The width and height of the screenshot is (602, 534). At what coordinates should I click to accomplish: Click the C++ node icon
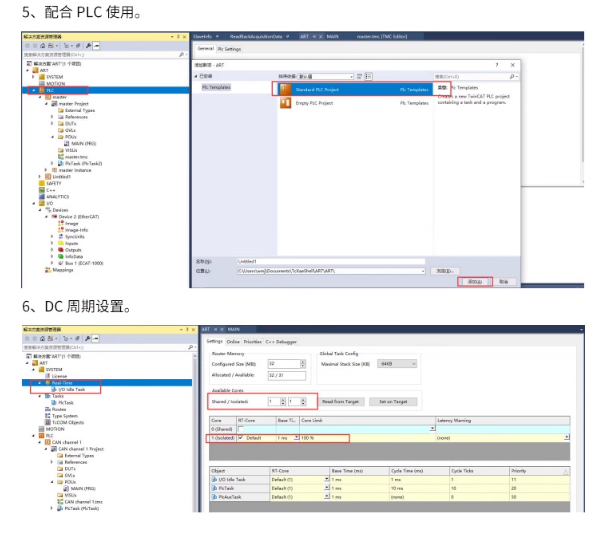coord(42,190)
